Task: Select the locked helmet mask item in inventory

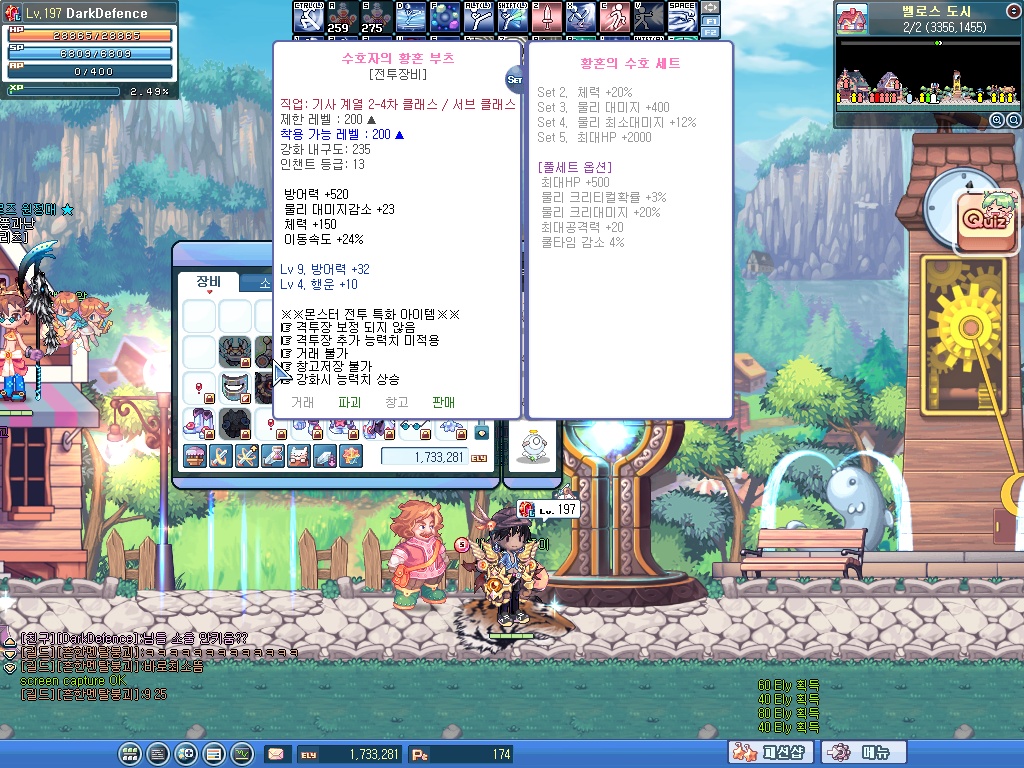Action: 235,353
